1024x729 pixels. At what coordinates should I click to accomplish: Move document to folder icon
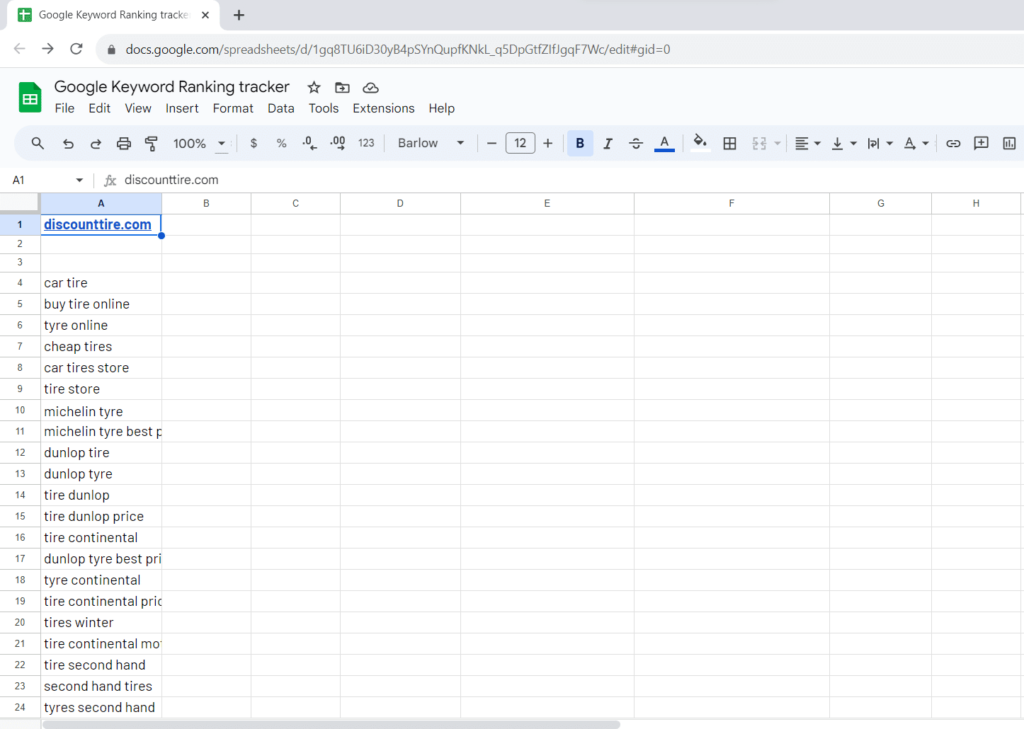pos(342,88)
